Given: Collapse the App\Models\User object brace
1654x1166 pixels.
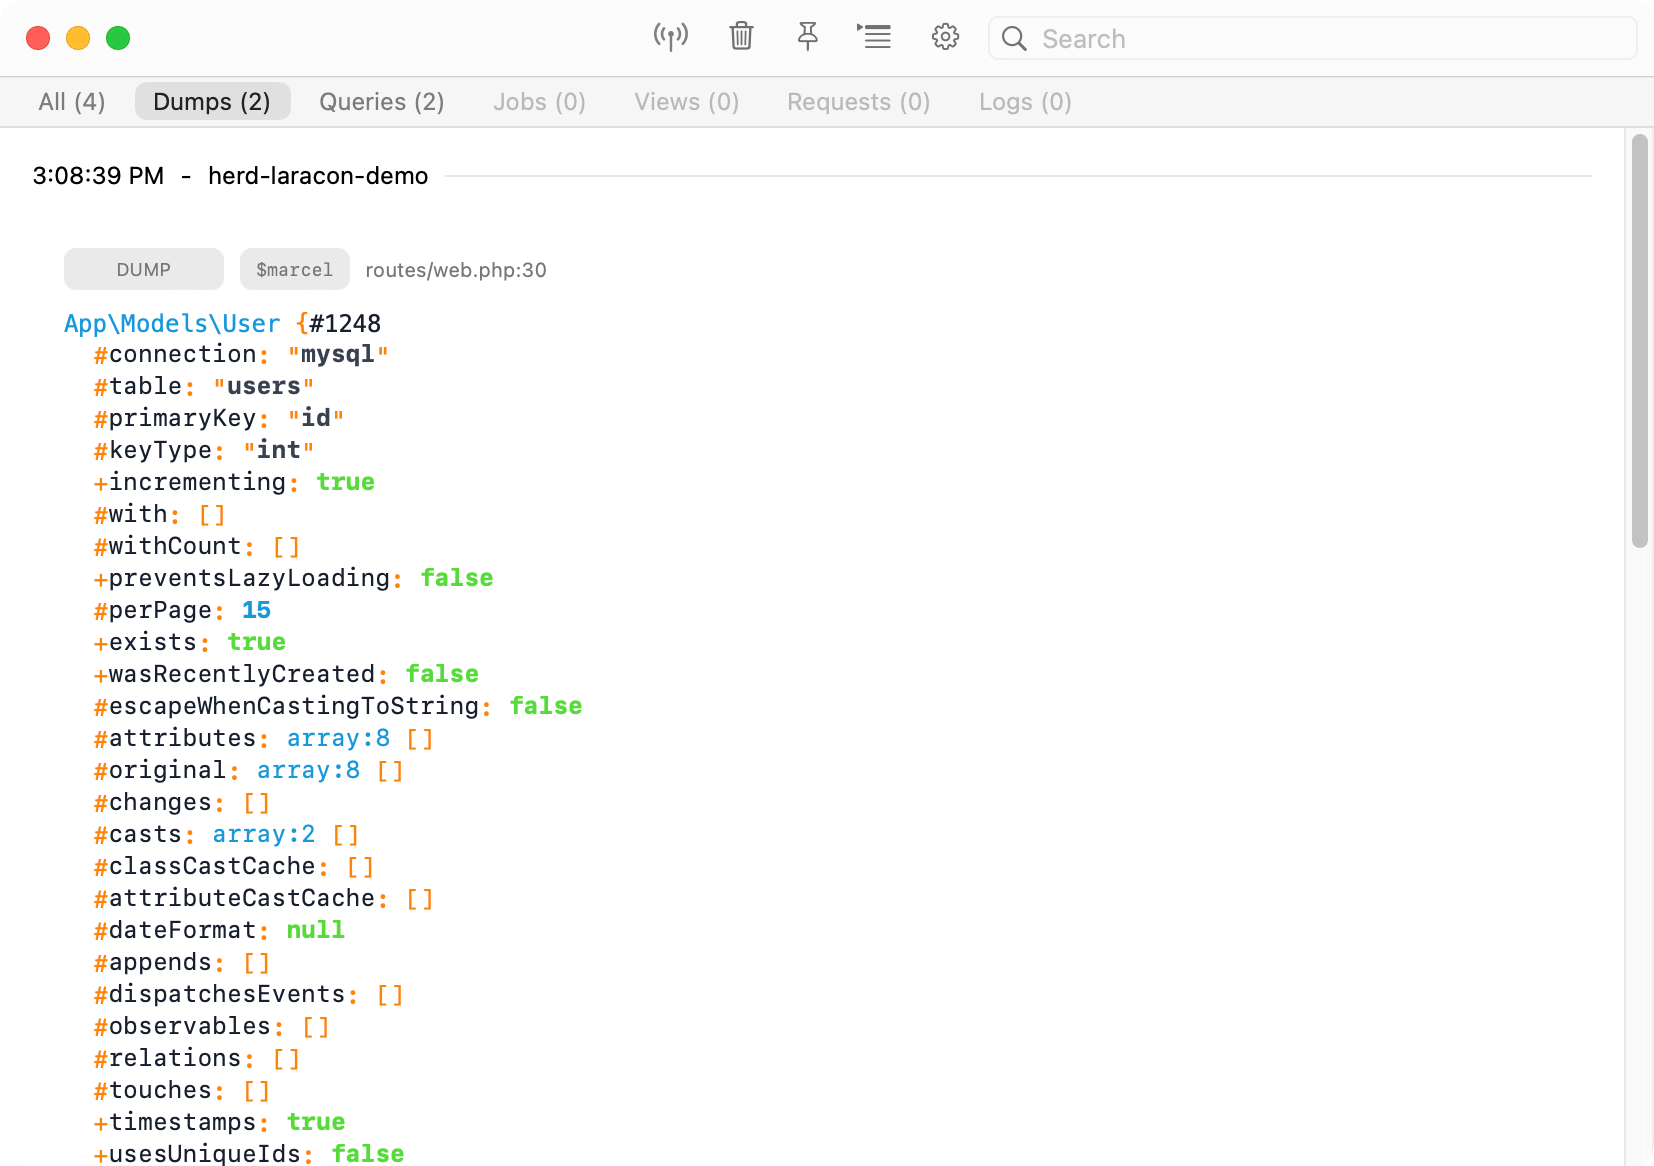Looking at the screenshot, I should pyautogui.click(x=302, y=323).
